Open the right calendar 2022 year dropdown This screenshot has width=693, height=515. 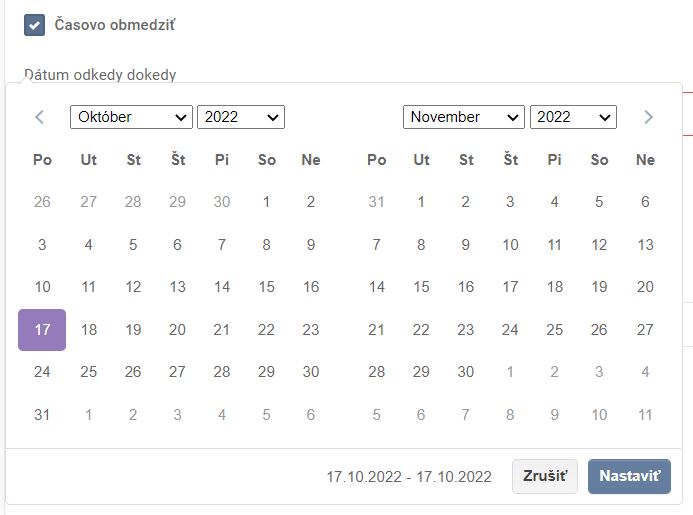573,117
